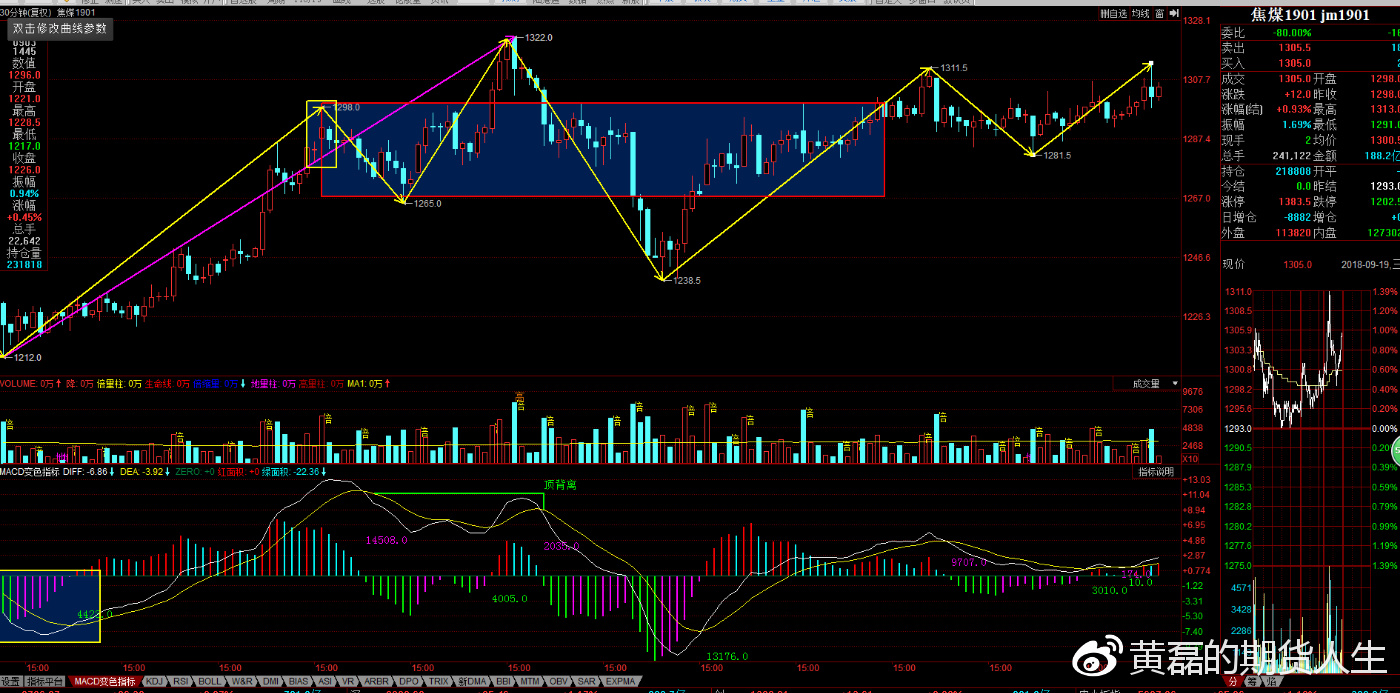Image resolution: width=1400 pixels, height=693 pixels.
Task: Select the MACD变色指标 tab
Action: pos(105,682)
